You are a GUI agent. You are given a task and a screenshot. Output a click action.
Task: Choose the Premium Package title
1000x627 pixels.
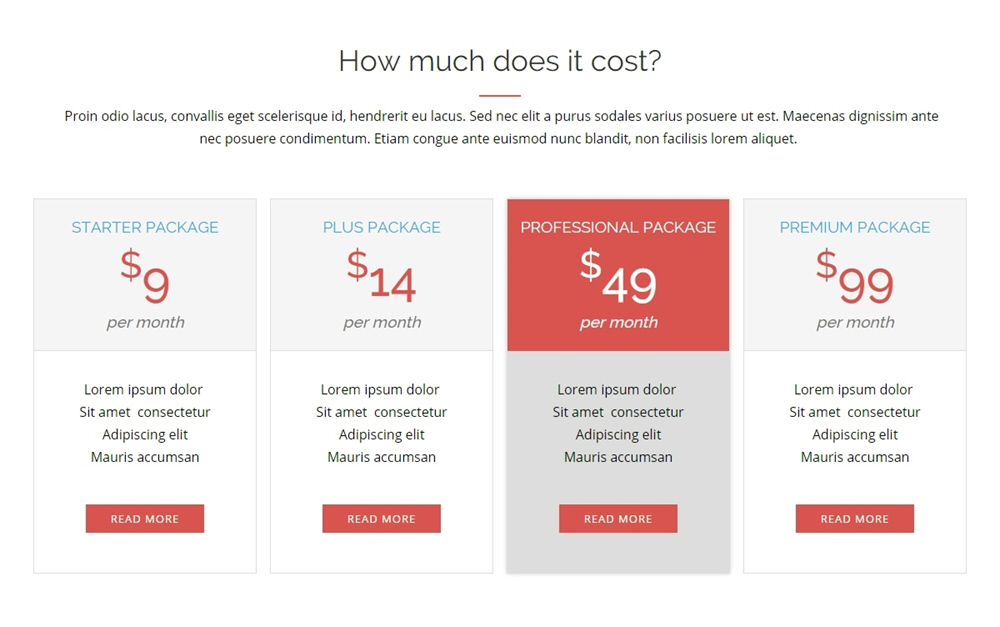click(x=855, y=228)
